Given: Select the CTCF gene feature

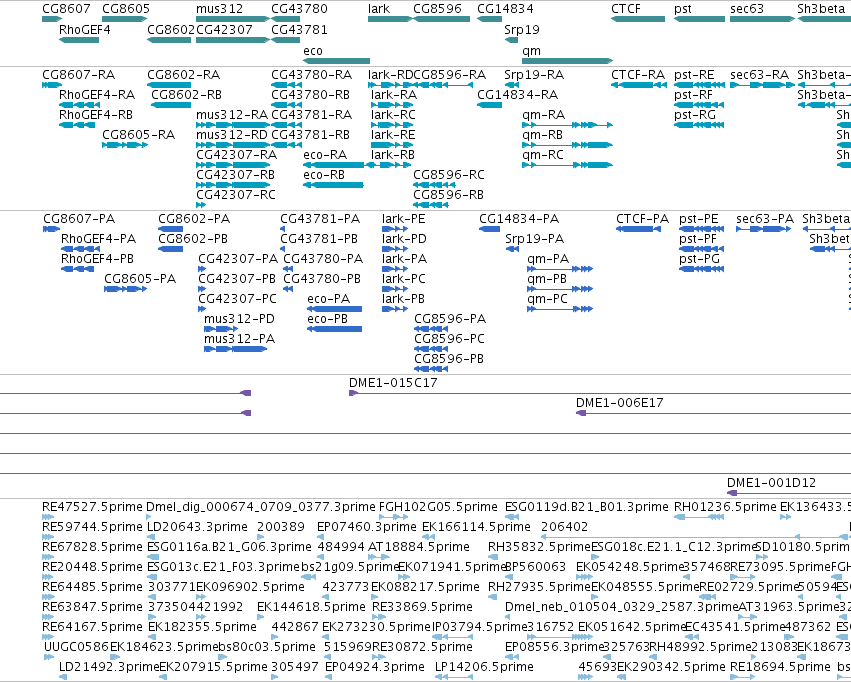Looking at the screenshot, I should pos(638,19).
